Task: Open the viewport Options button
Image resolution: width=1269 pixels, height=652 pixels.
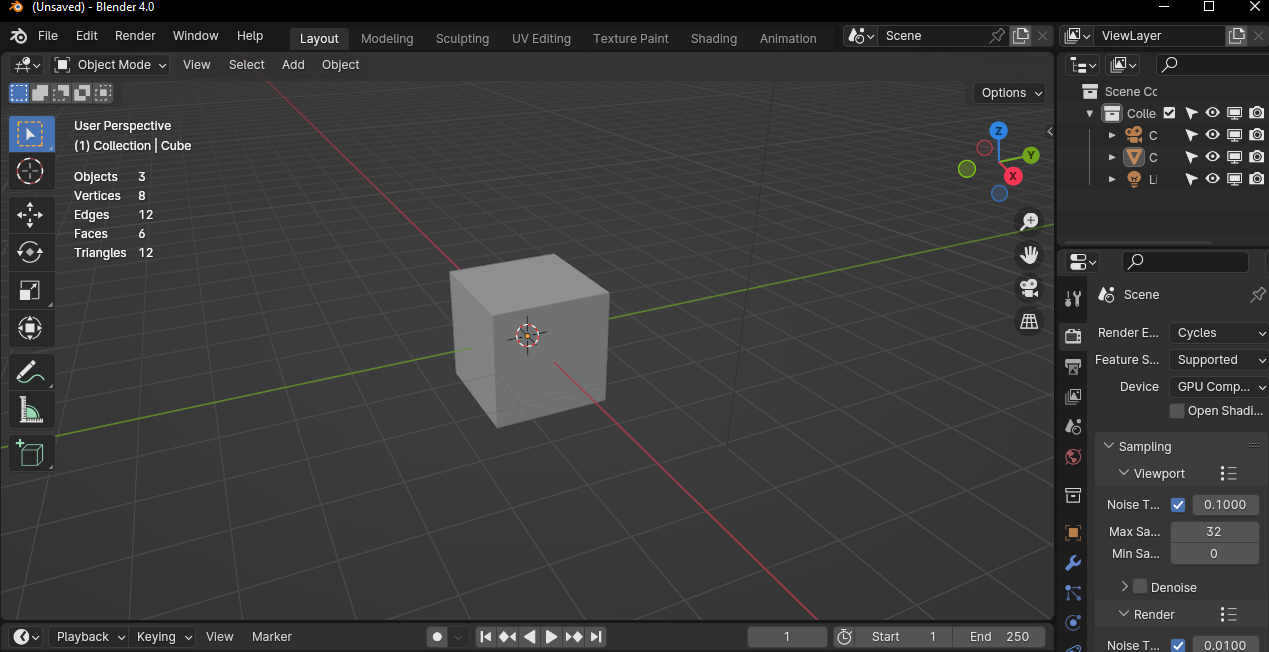Action: pyautogui.click(x=1011, y=93)
